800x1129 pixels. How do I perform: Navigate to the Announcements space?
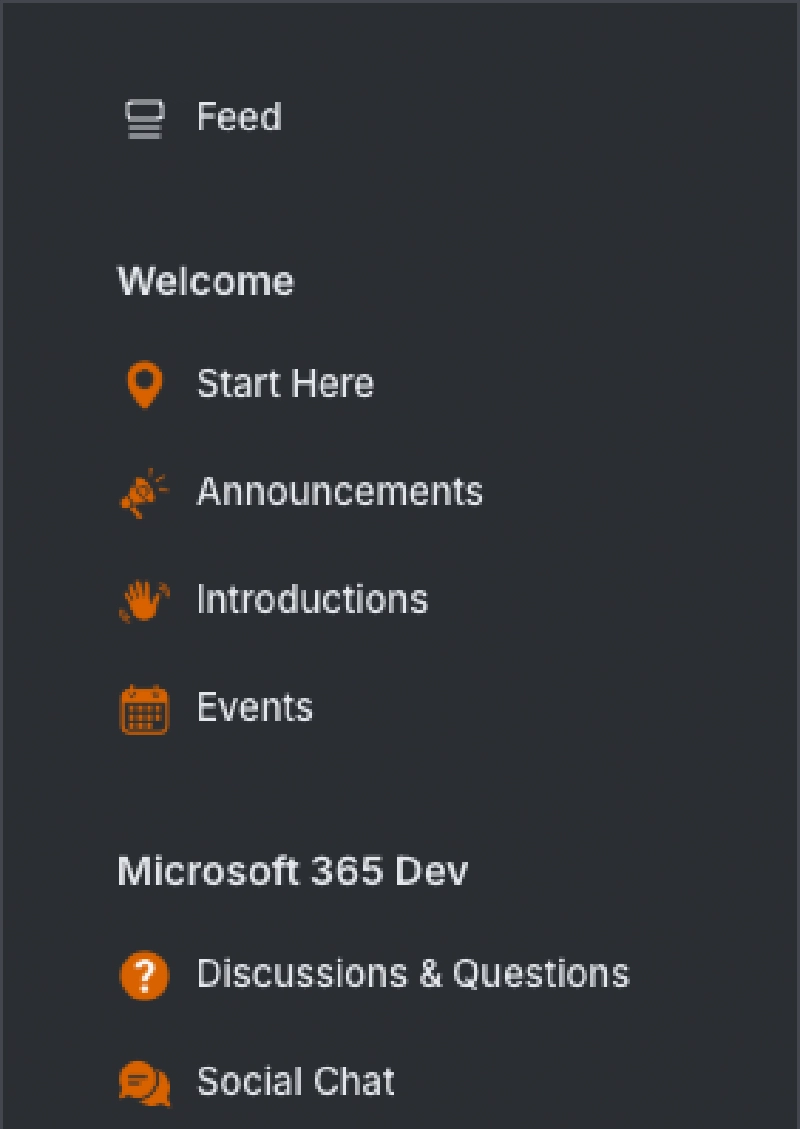pos(339,492)
